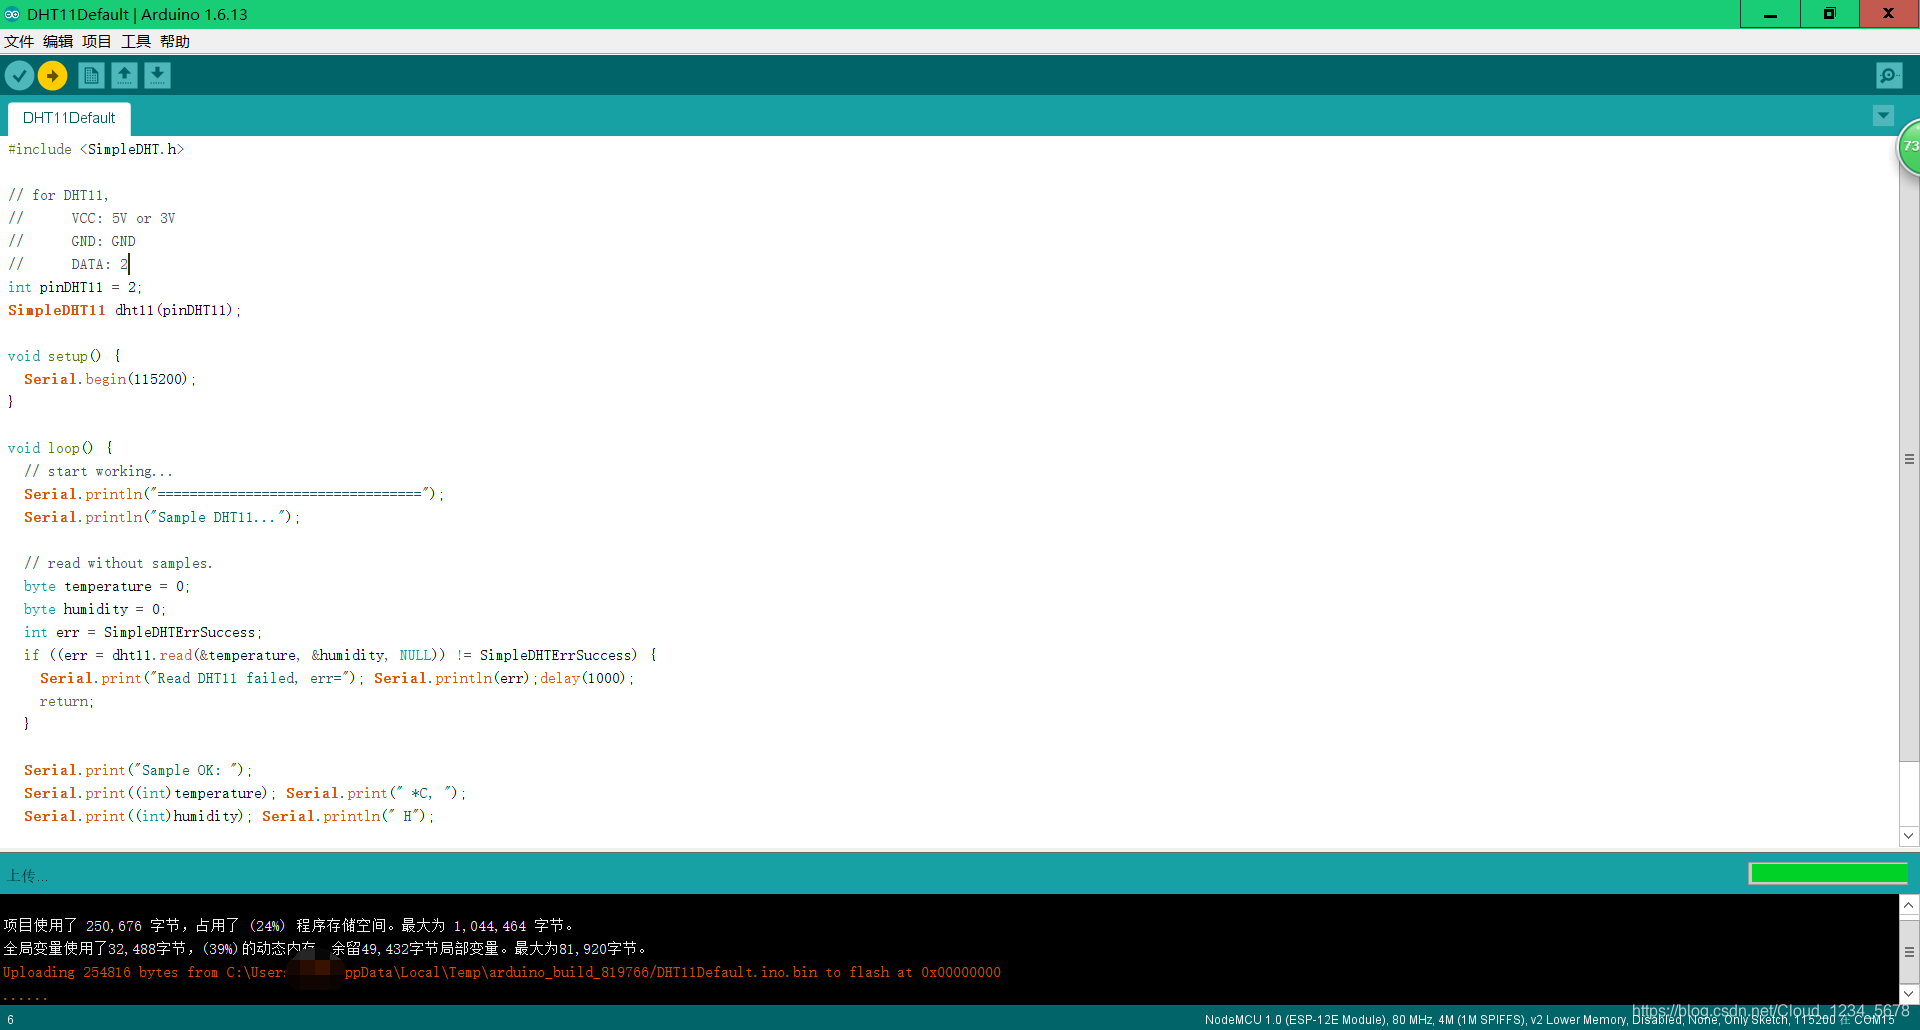Click the editor vertical scrollbar thumb
1920x1030 pixels.
(x=1909, y=460)
